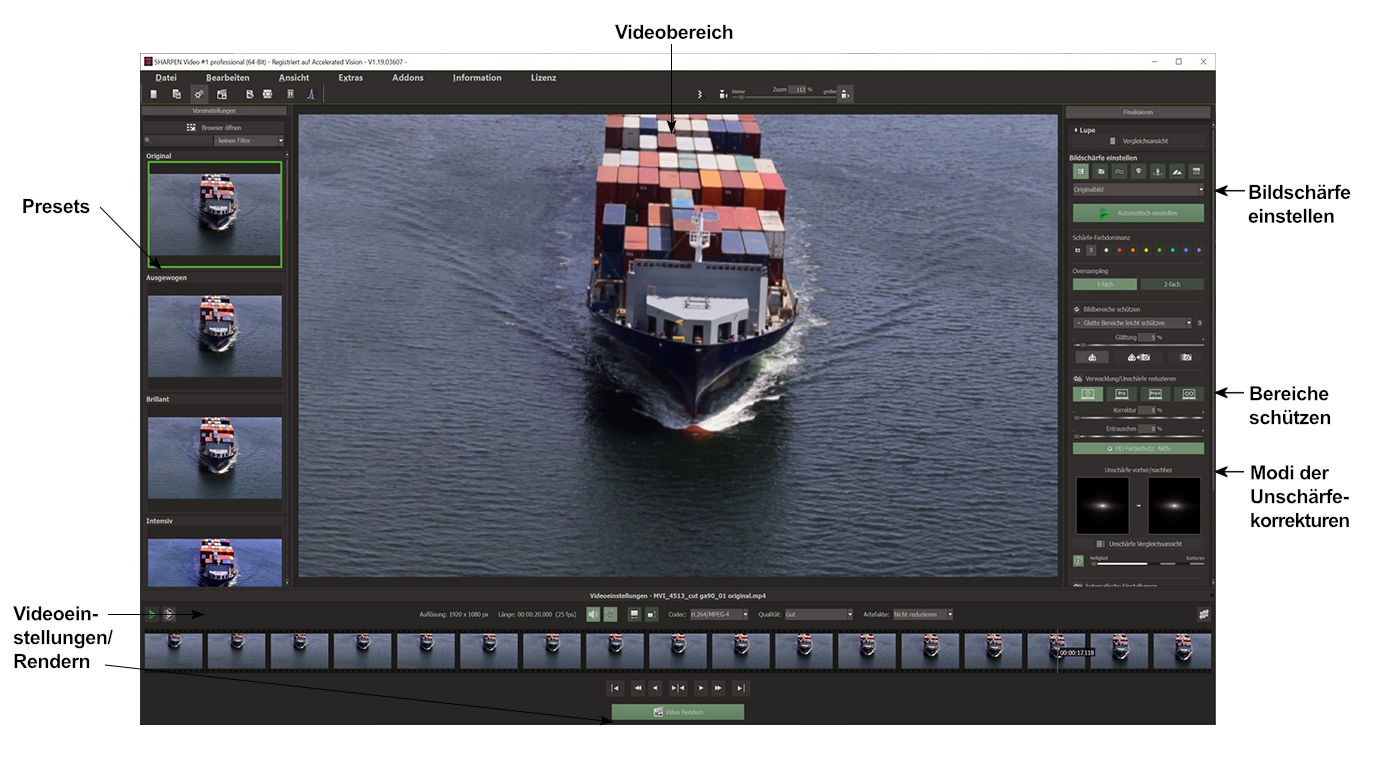Image resolution: width=1386 pixels, height=783 pixels.
Task: Click the mountain icon in the sharpness mode row
Action: pyautogui.click(x=1177, y=171)
